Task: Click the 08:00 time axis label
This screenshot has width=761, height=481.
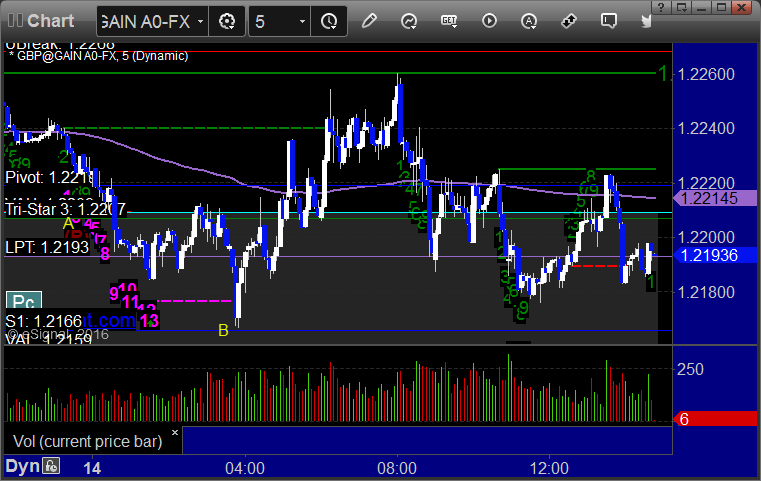Action: [x=397, y=468]
